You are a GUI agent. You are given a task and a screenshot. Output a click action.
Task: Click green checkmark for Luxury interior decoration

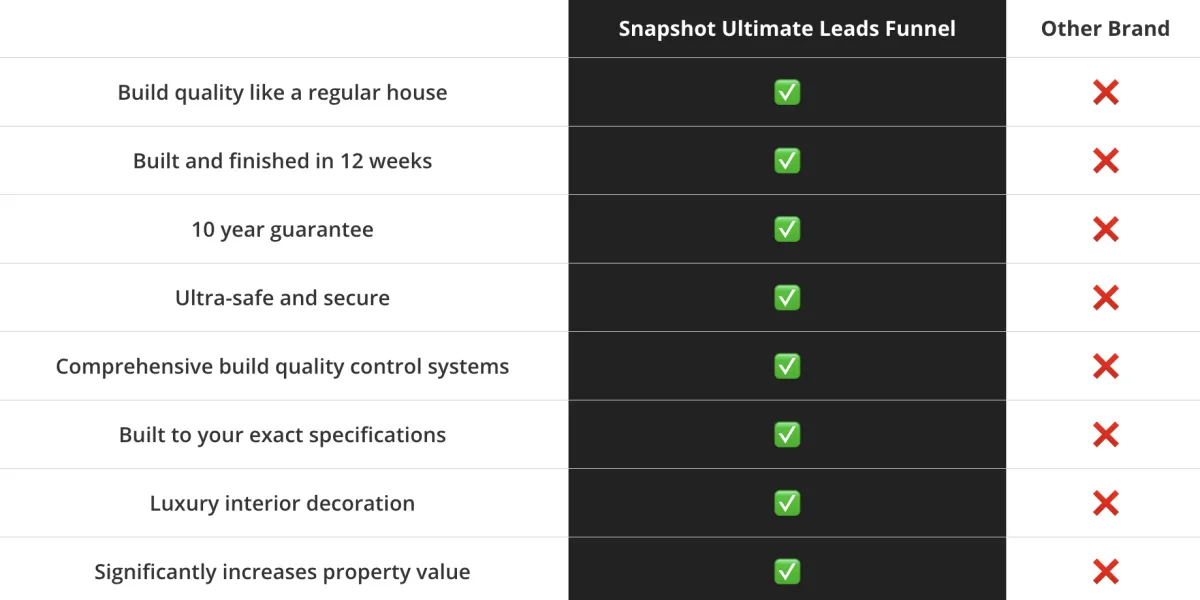[787, 503]
